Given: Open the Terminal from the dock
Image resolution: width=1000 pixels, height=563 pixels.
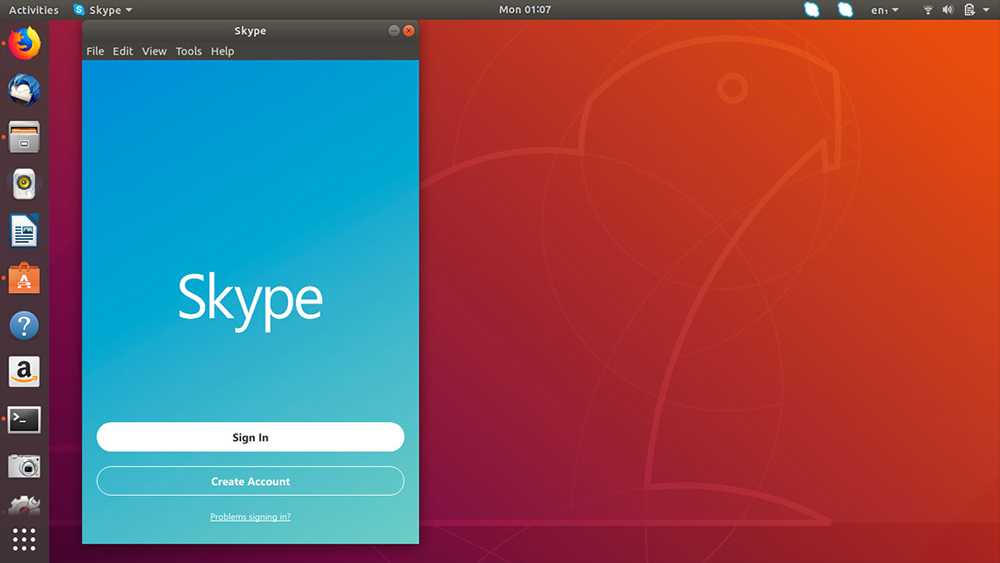Looking at the screenshot, I should click(x=24, y=420).
